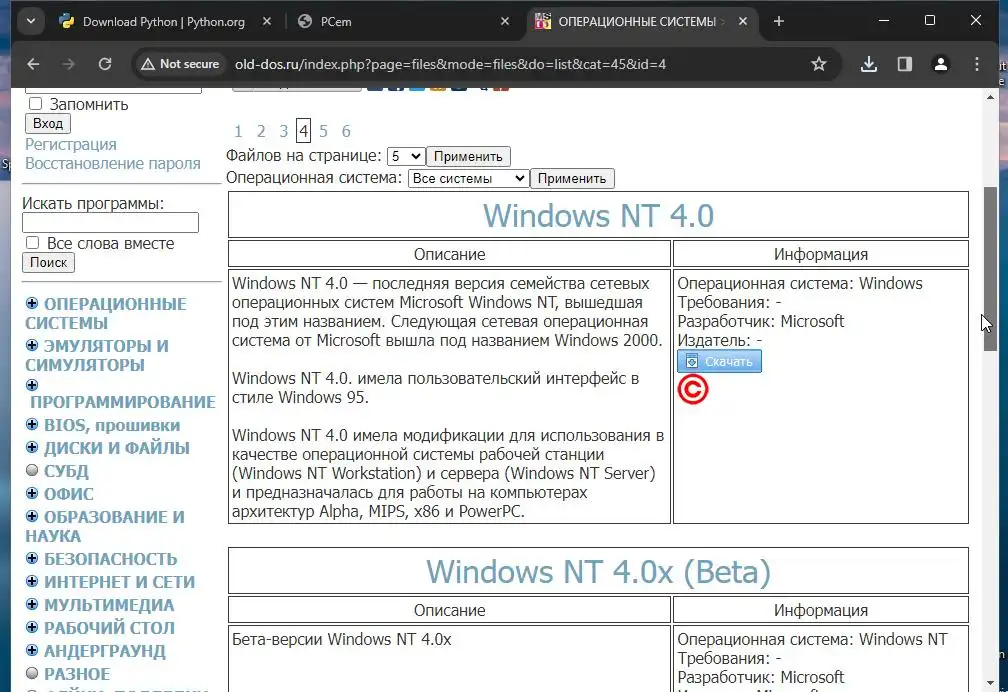
Task: Open Windows NT 4.0x (Beta) title link
Action: [598, 572]
